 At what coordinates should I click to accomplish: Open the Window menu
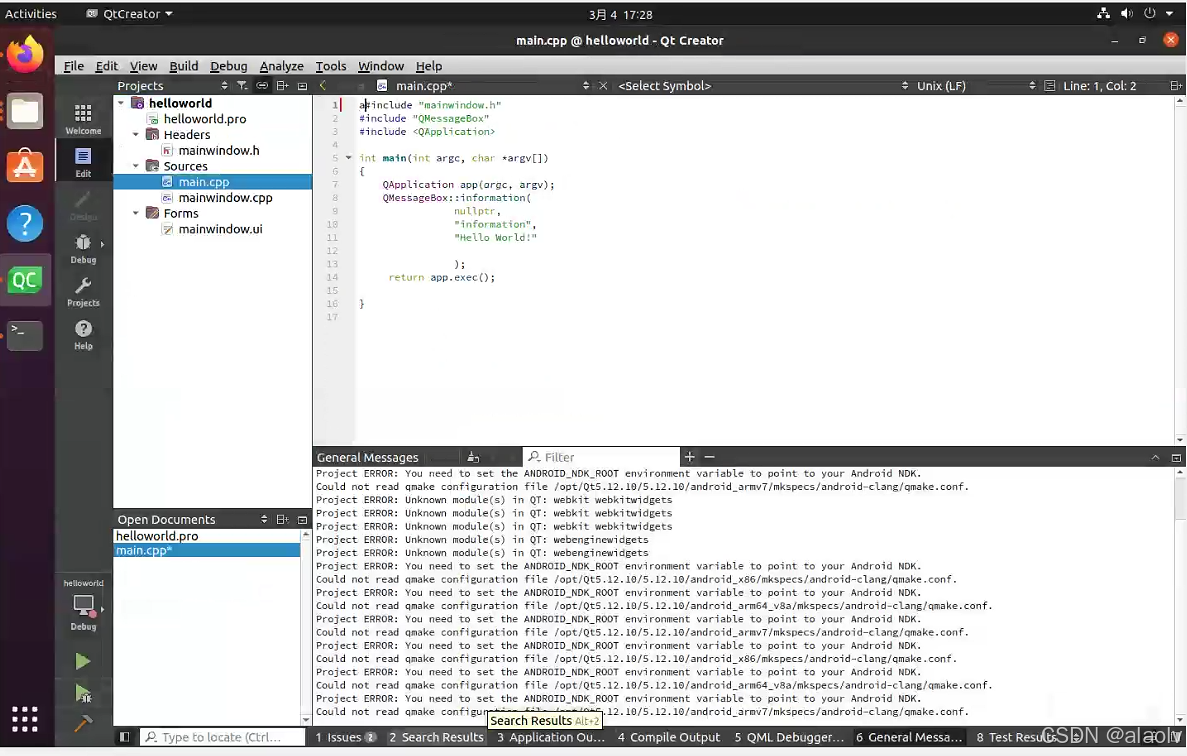pyautogui.click(x=381, y=66)
